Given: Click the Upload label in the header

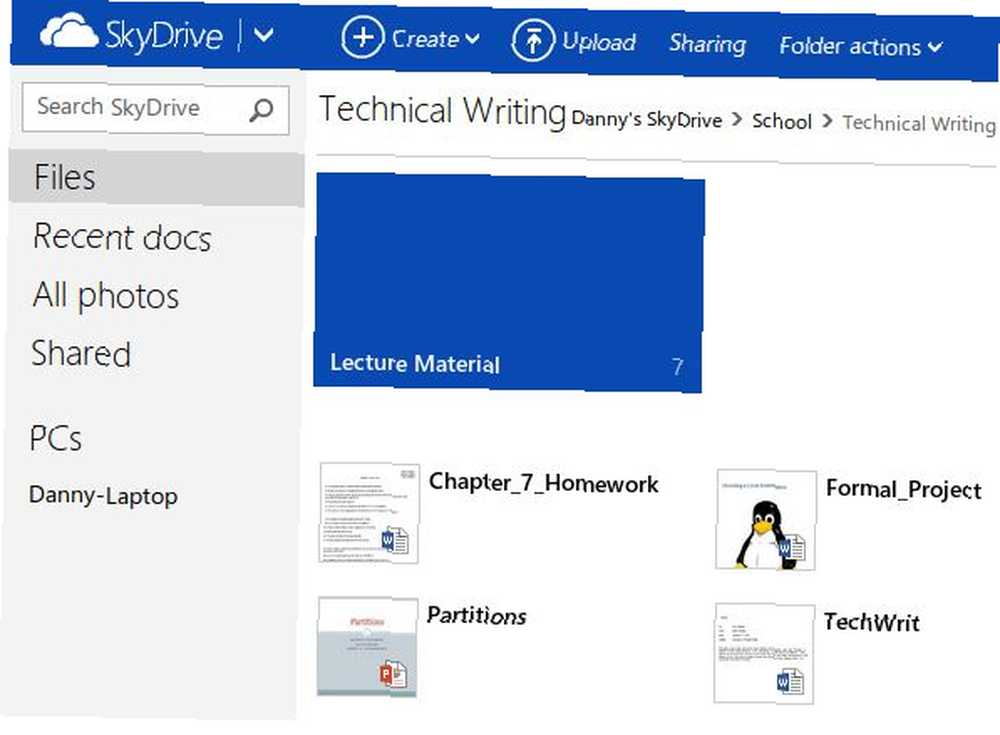Looking at the screenshot, I should [x=599, y=42].
